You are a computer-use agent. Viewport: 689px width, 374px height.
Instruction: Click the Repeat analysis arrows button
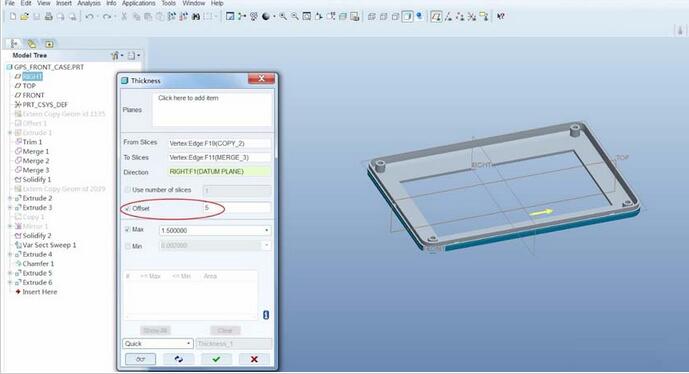[x=178, y=359]
